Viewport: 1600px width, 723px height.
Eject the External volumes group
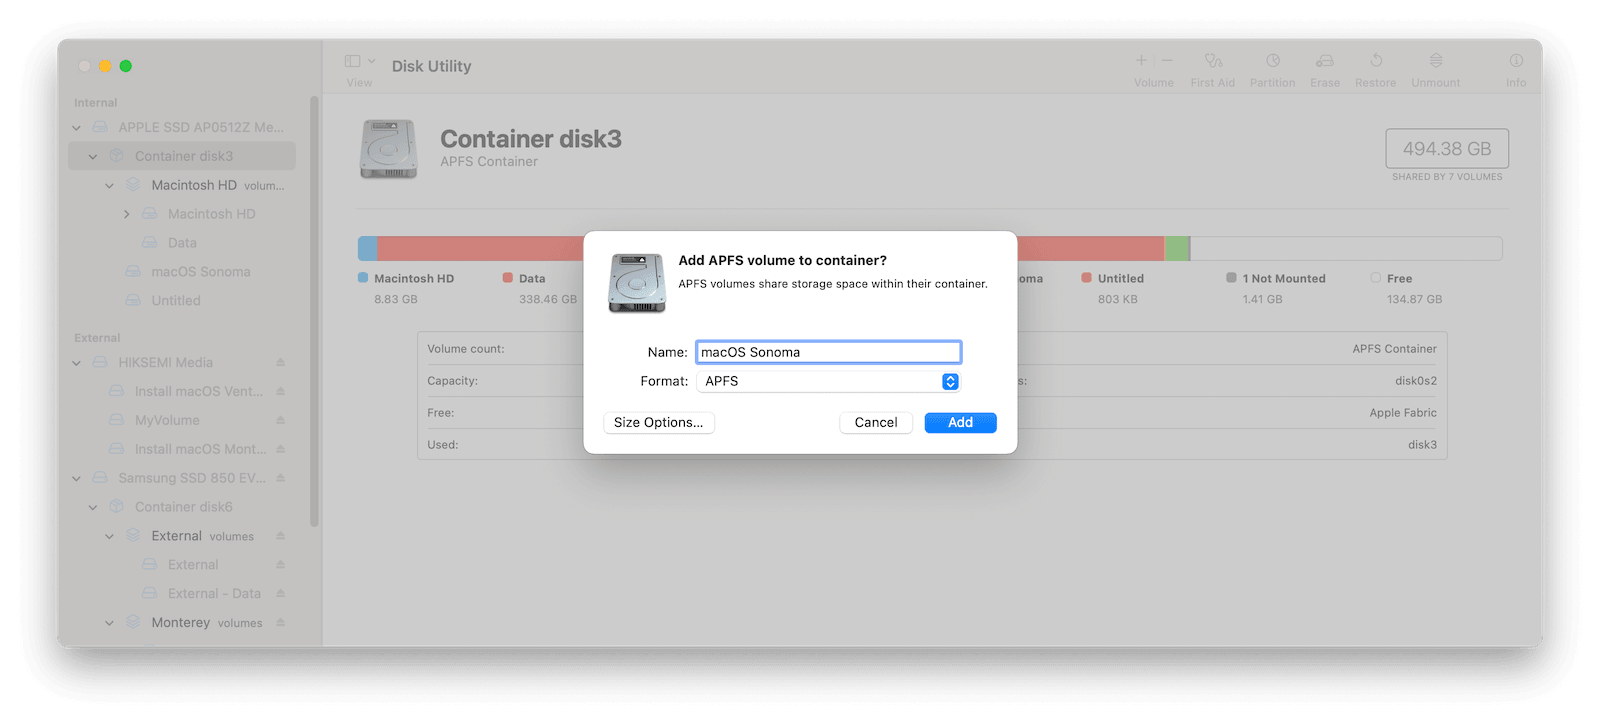(281, 537)
